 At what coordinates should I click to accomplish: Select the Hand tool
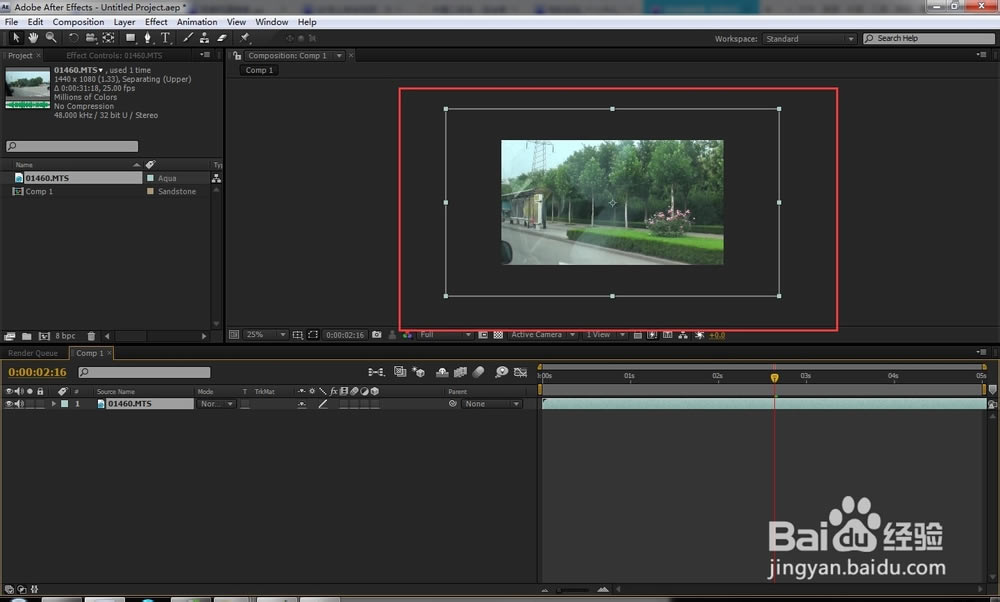pyautogui.click(x=32, y=37)
